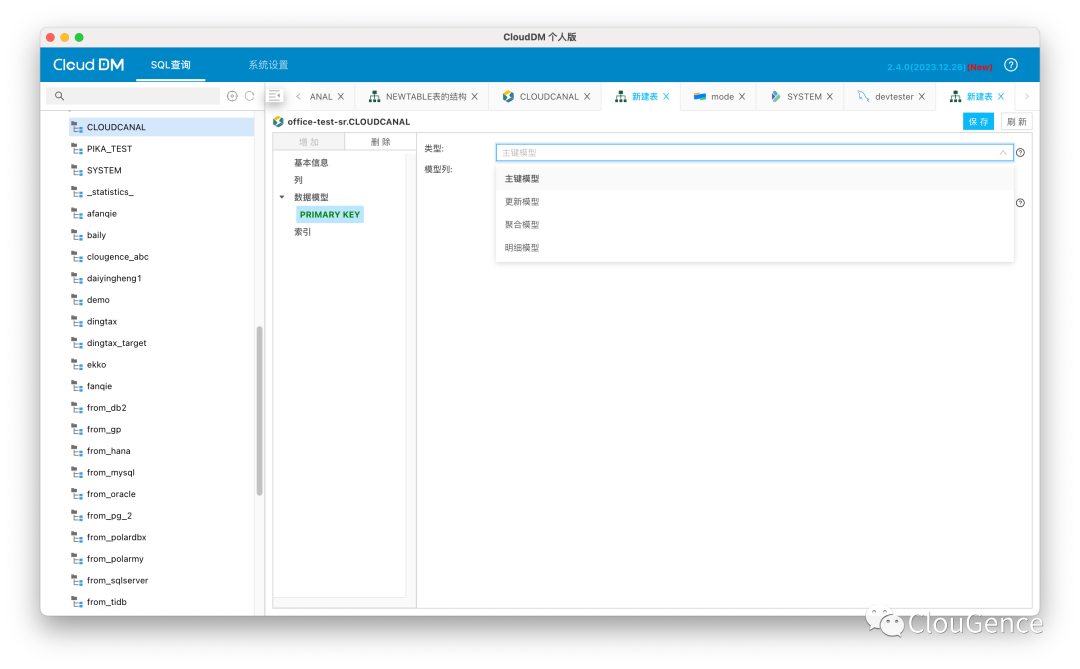Click the table structure icon on NEWTABLE tab

pos(374,96)
